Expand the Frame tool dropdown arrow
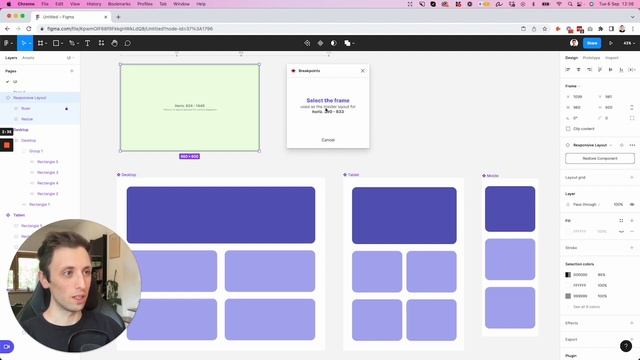 tap(46, 44)
